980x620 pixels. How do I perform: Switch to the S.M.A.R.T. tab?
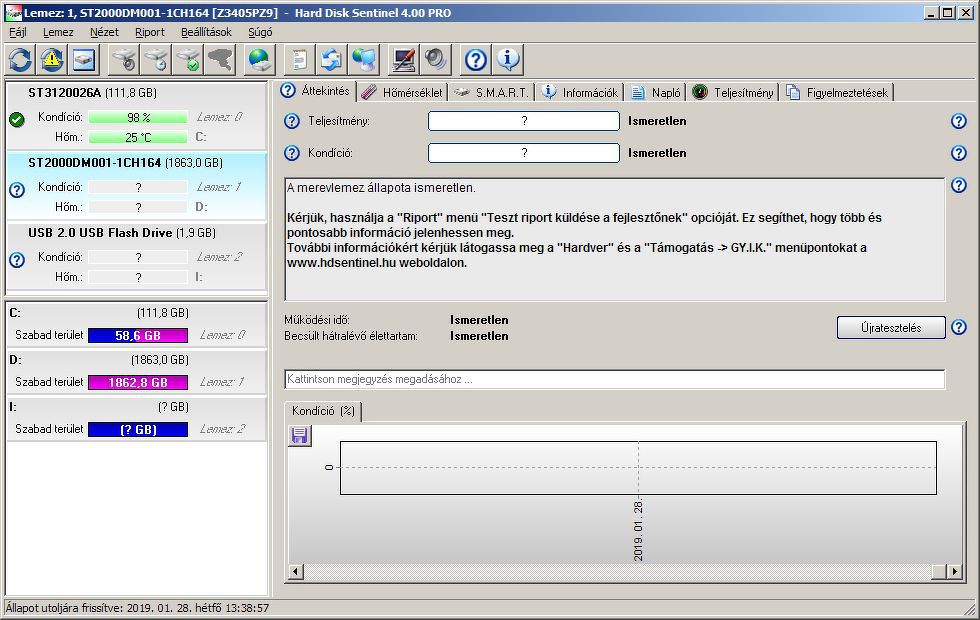(492, 92)
